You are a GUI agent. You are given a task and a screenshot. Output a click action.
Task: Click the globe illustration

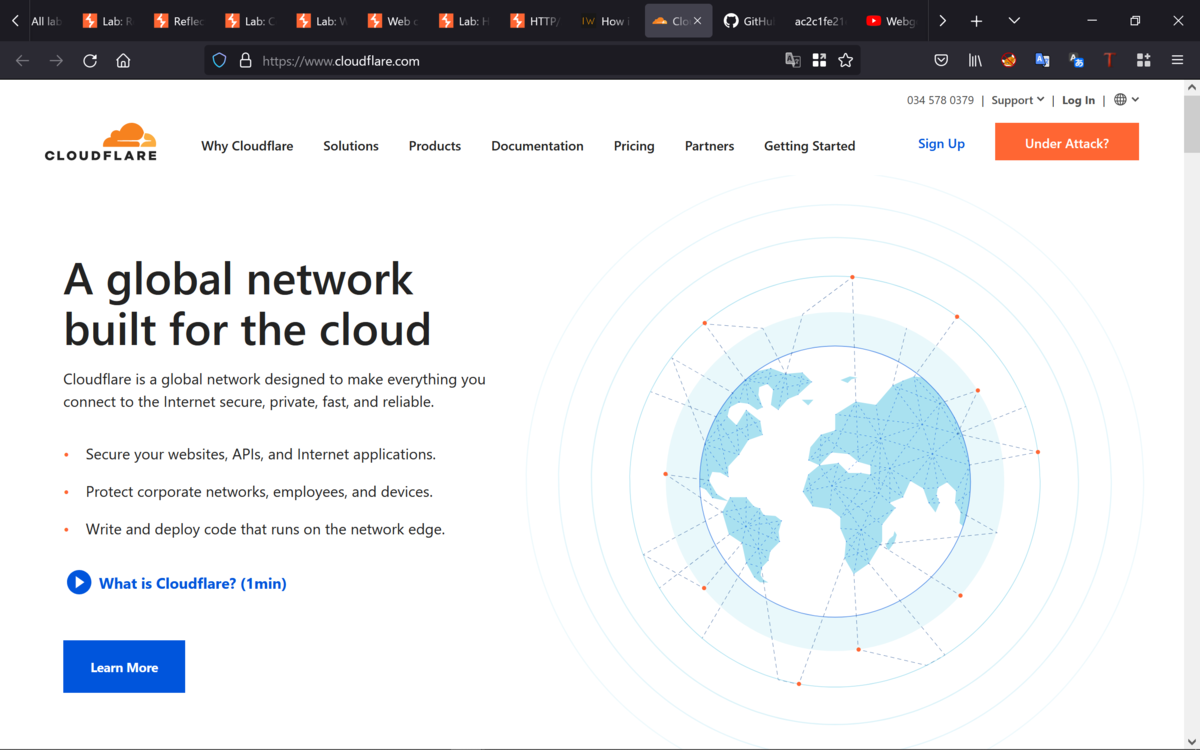pos(835,480)
